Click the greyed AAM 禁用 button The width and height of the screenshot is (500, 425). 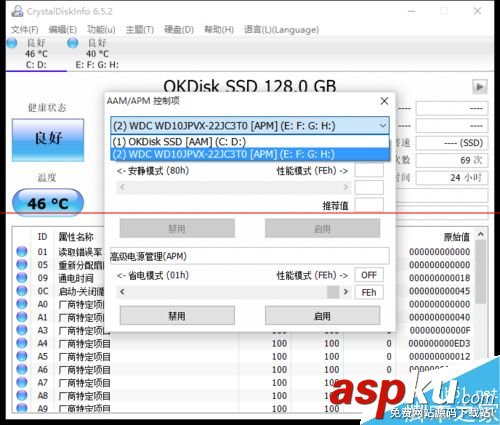(177, 228)
